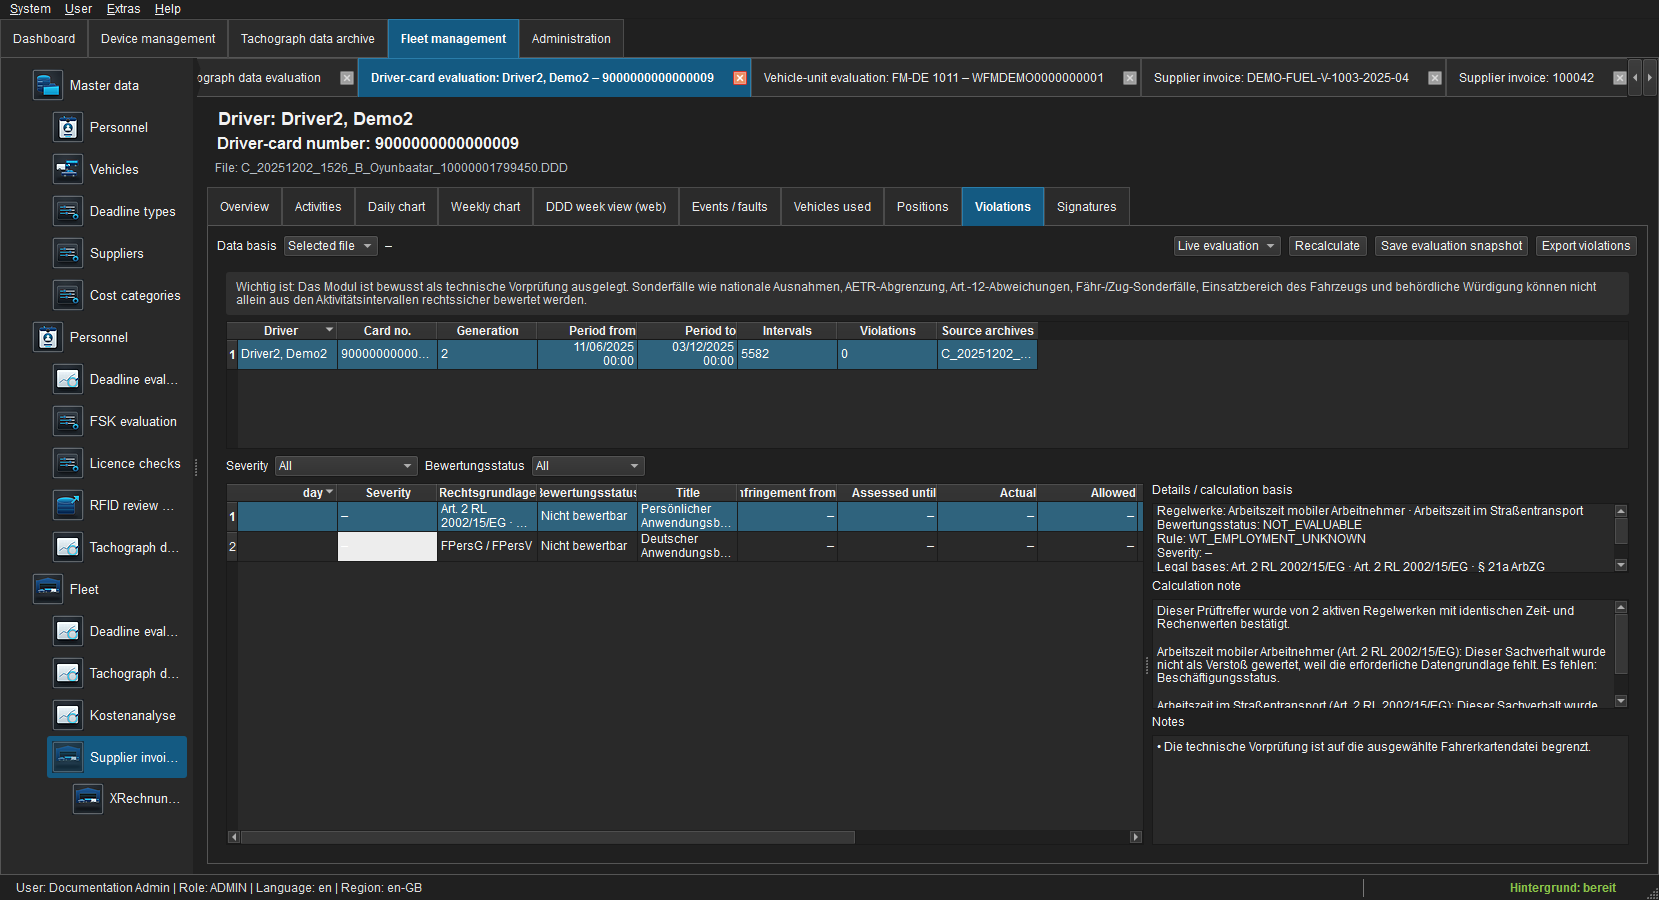Open the Live evaluation dropdown
1659x900 pixels.
pos(1227,246)
